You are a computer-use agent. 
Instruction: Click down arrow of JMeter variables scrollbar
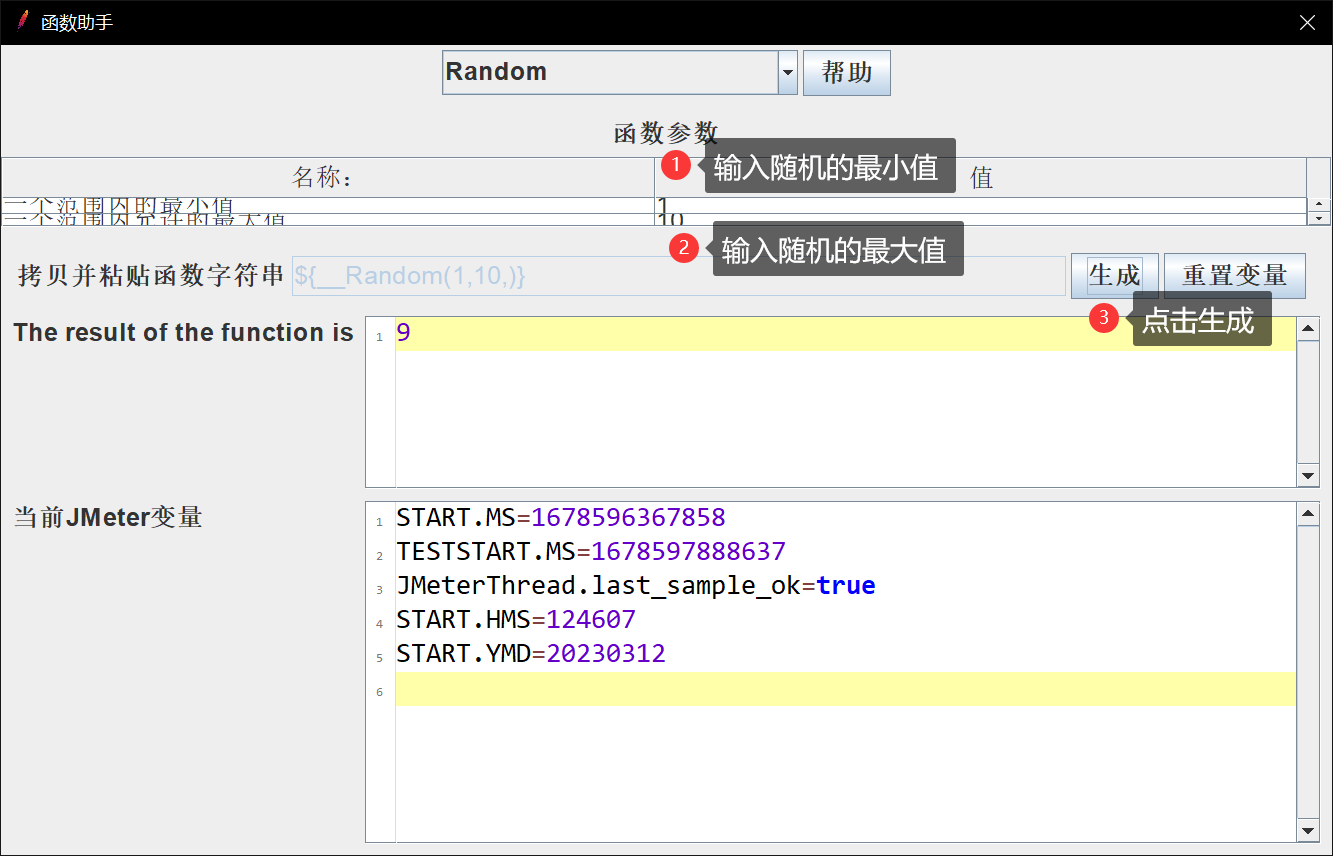tap(1307, 831)
